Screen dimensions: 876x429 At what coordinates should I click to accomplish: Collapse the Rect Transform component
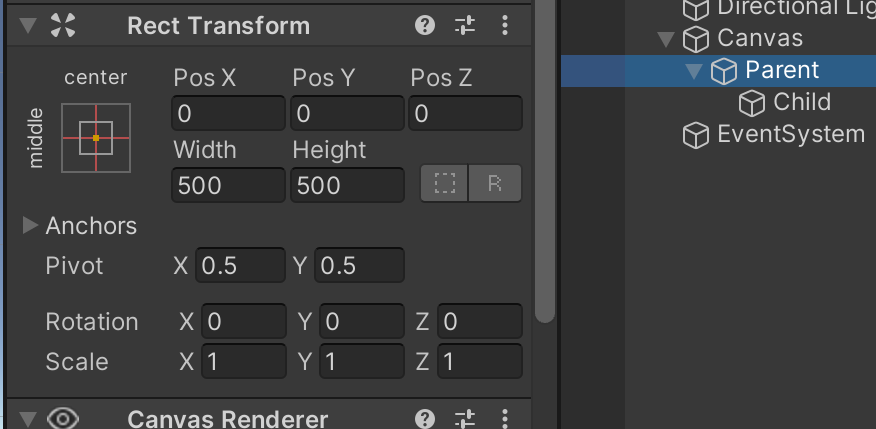28,26
